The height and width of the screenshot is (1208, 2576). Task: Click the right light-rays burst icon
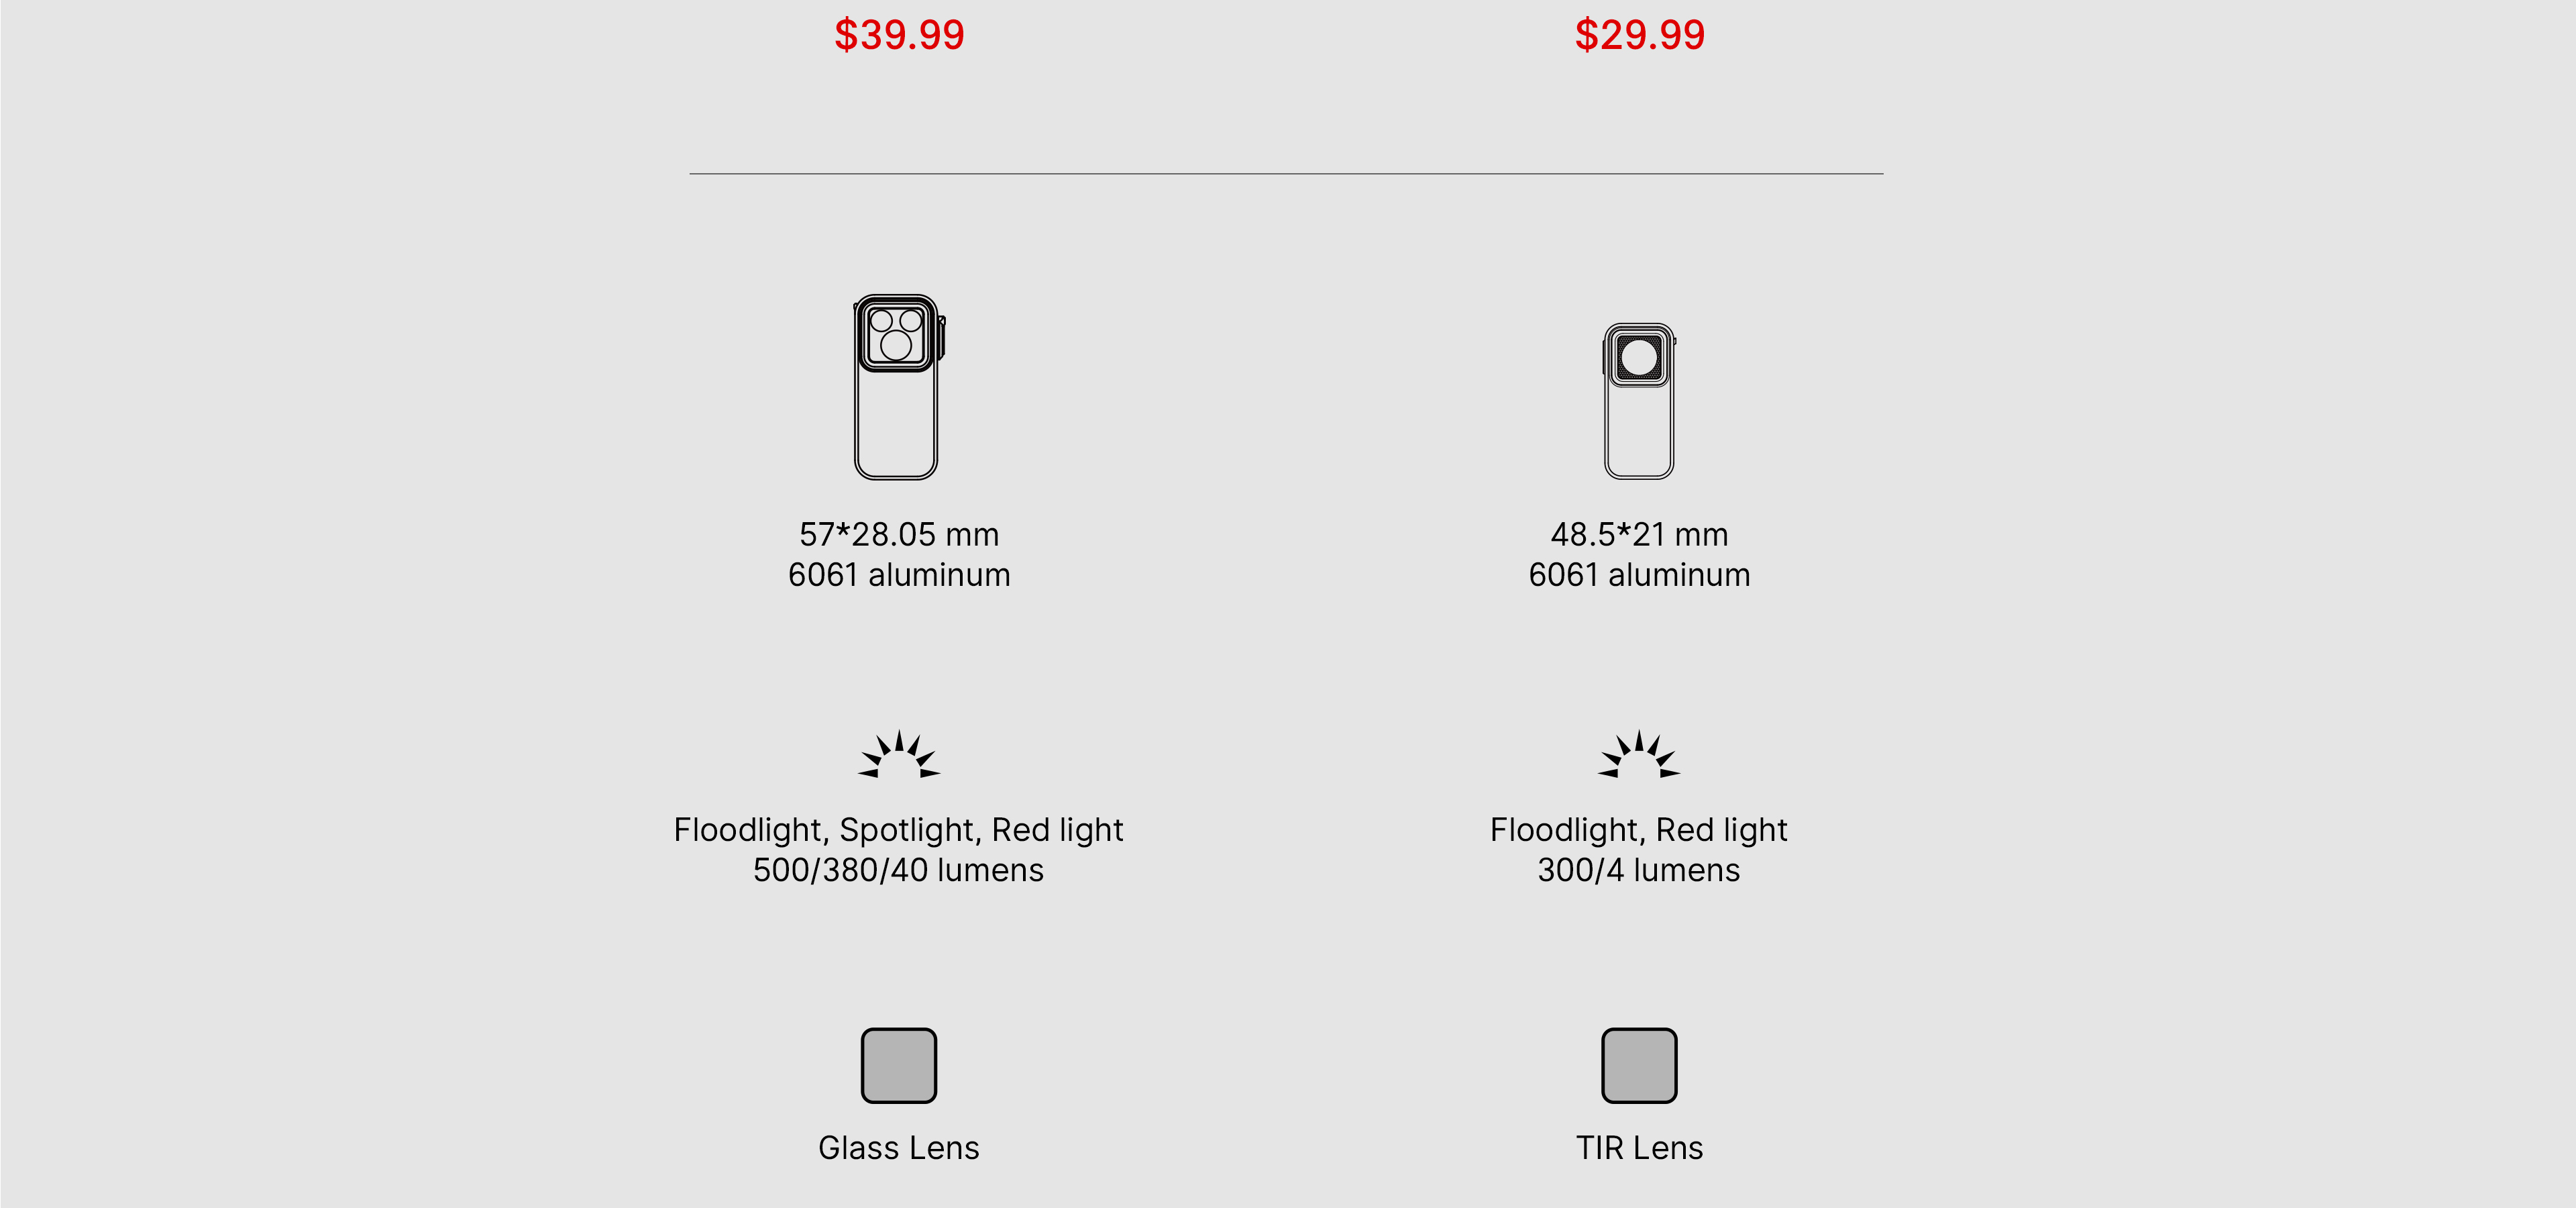(1639, 754)
